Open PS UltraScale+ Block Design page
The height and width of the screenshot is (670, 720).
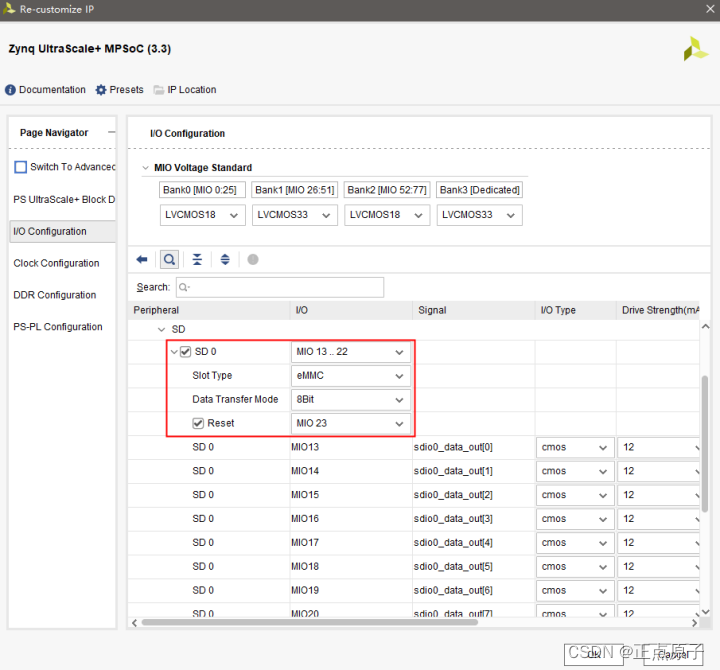[x=64, y=199]
